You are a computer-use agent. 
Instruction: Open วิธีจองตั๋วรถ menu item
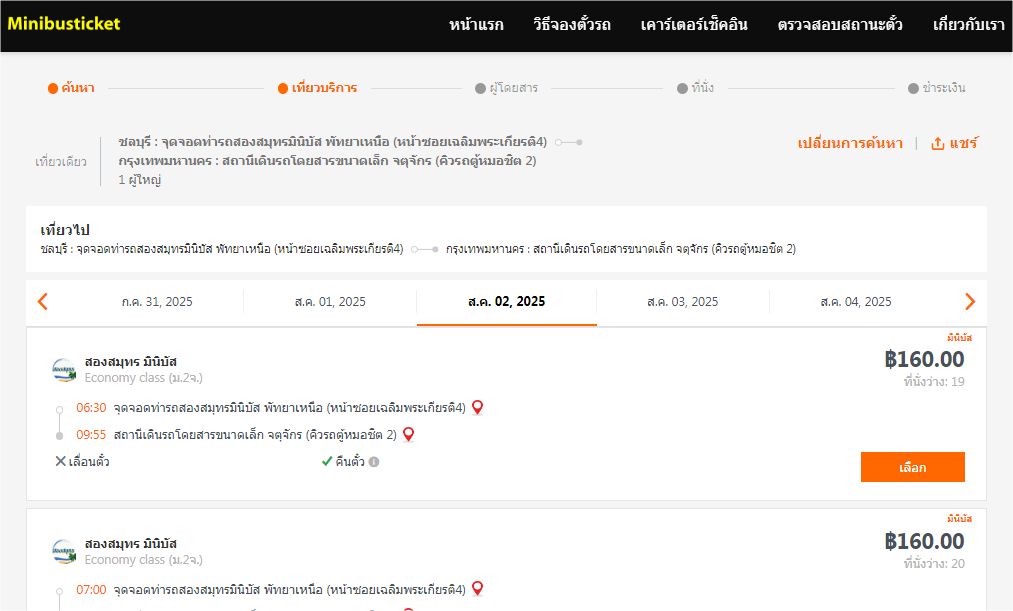pyautogui.click(x=572, y=25)
